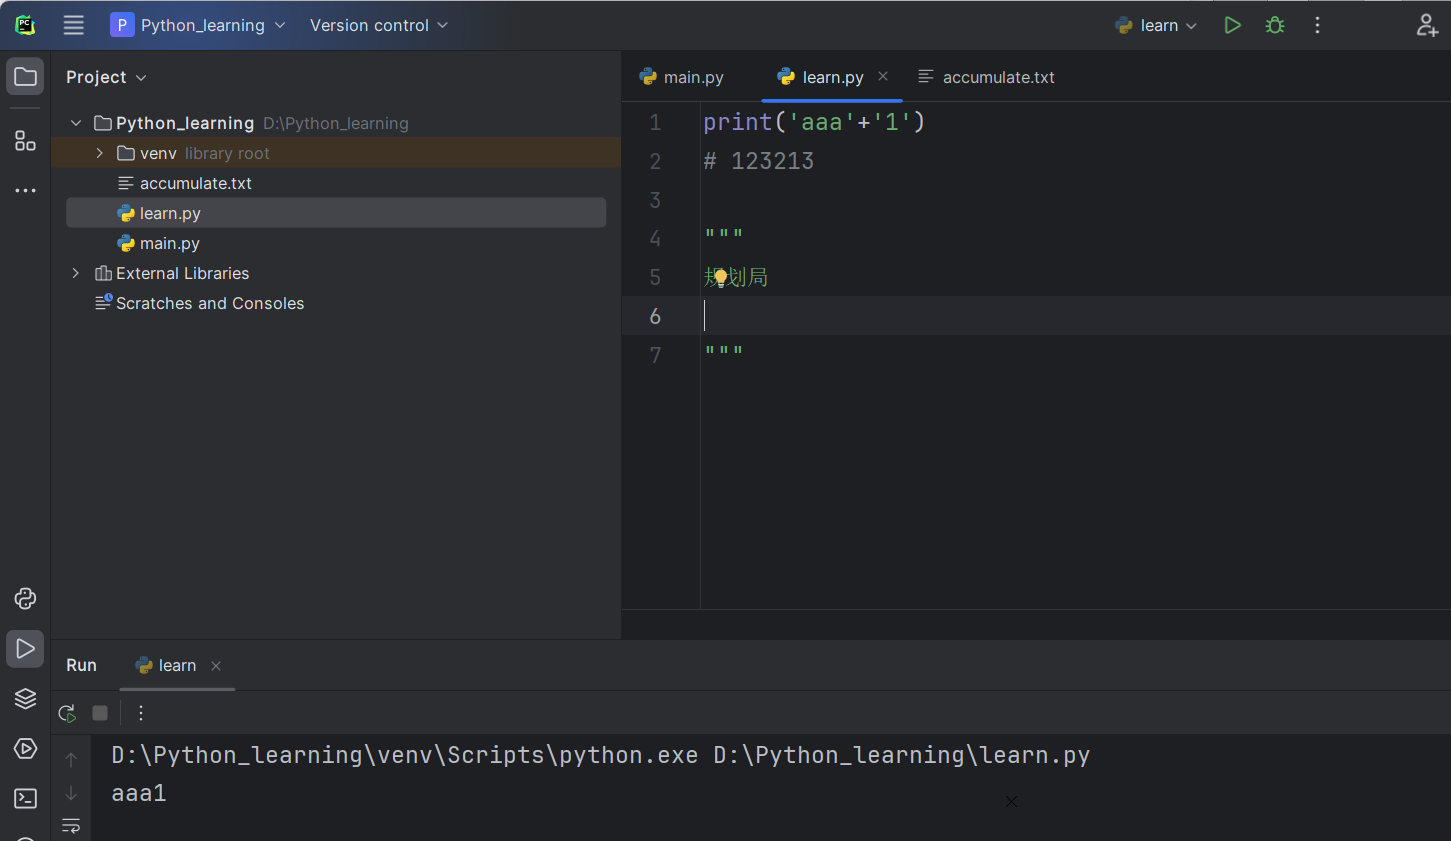Click the intention lightbulb in editor
Screen dimensions: 1451x841
point(720,278)
